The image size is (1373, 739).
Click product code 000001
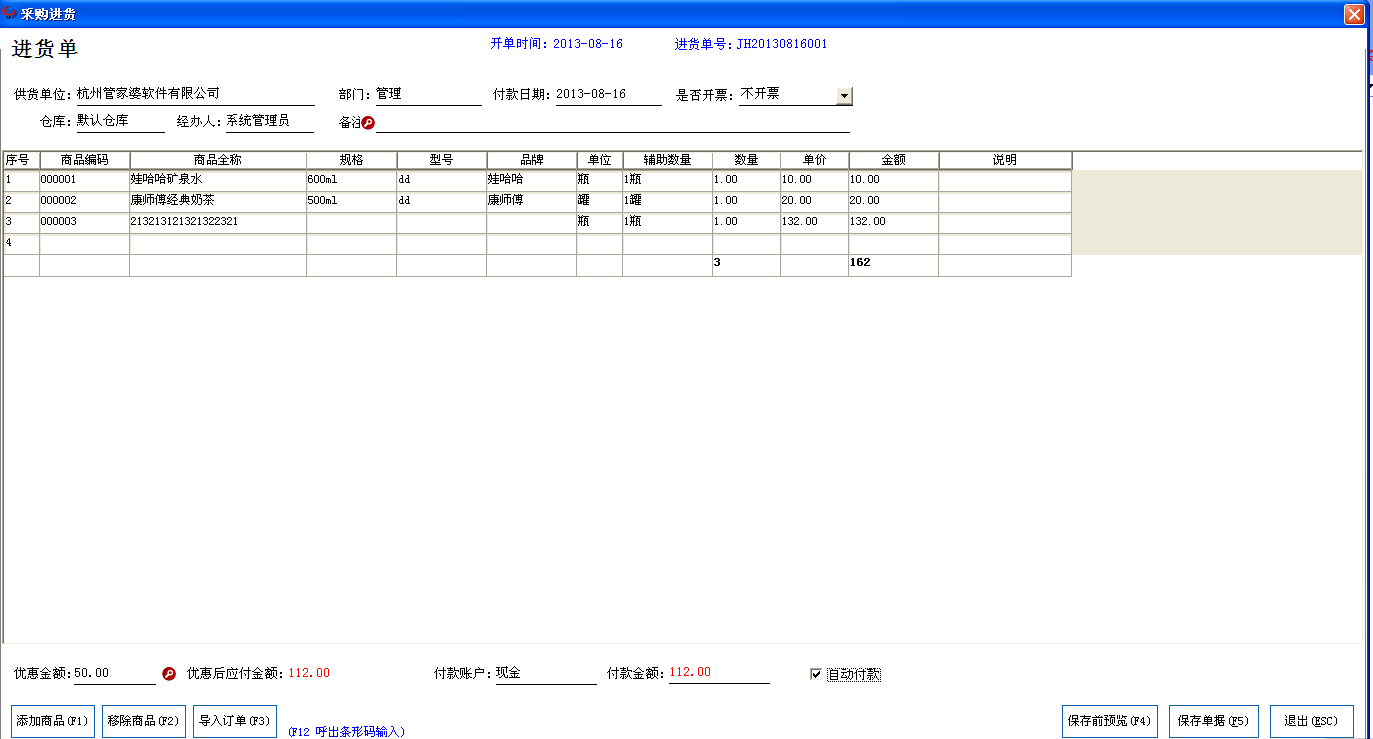tap(85, 180)
